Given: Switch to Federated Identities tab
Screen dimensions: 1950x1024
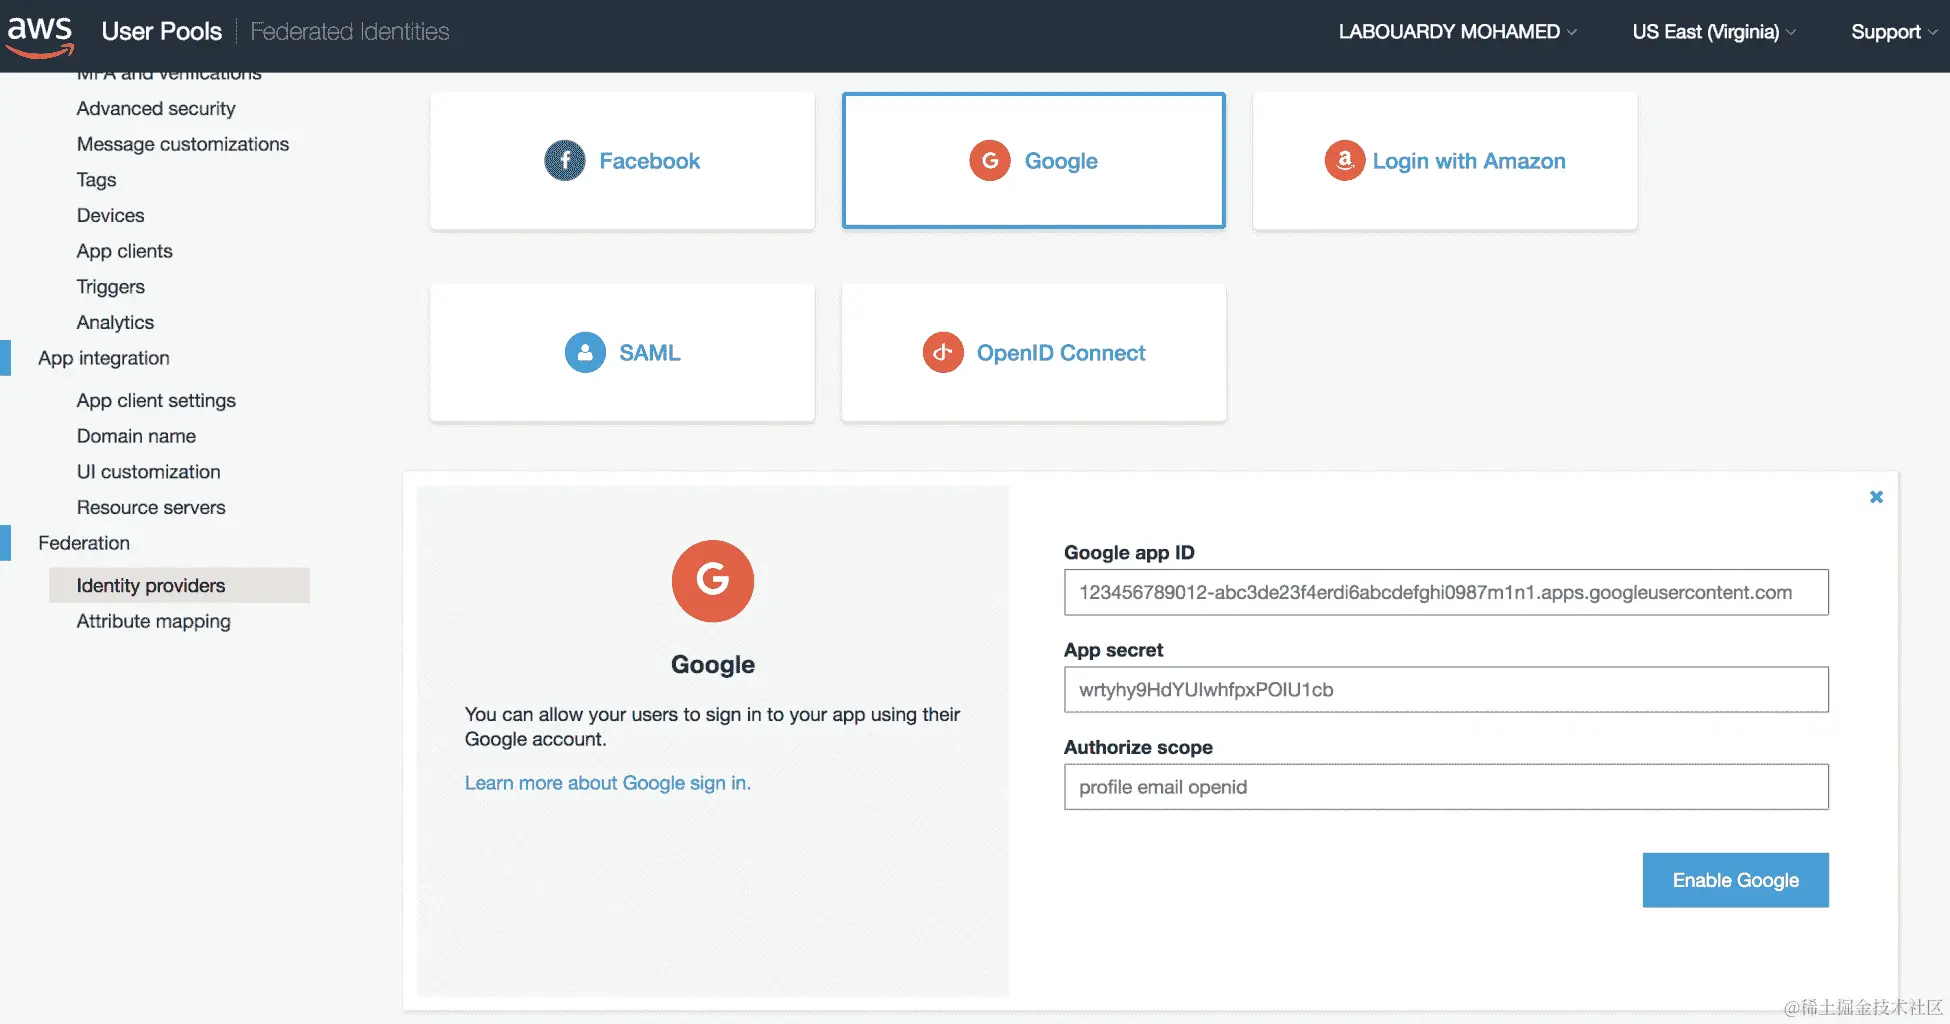Looking at the screenshot, I should [x=350, y=32].
